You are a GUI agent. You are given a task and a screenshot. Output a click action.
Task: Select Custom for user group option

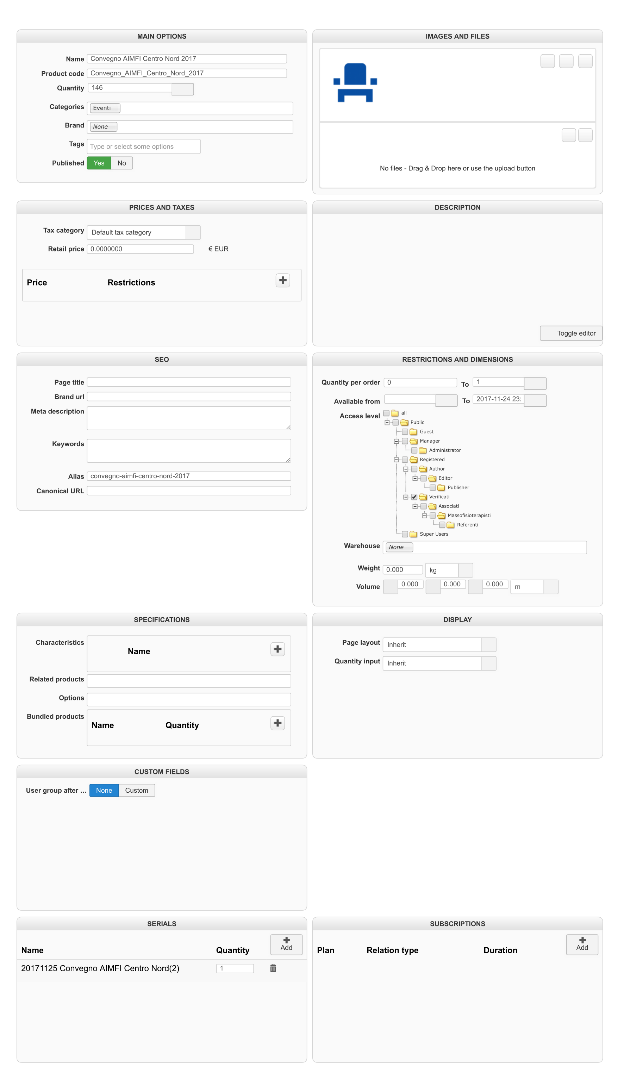[137, 791]
